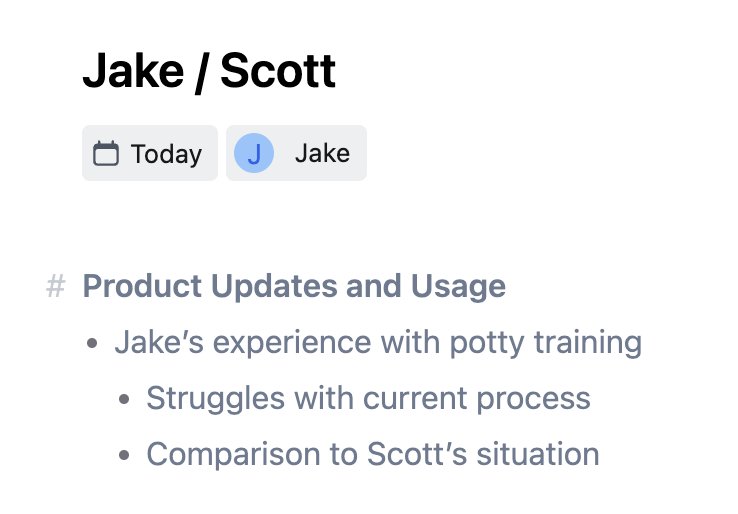The height and width of the screenshot is (514, 738).
Task: Place cursor in the word Jake in title
Action: (x=133, y=71)
